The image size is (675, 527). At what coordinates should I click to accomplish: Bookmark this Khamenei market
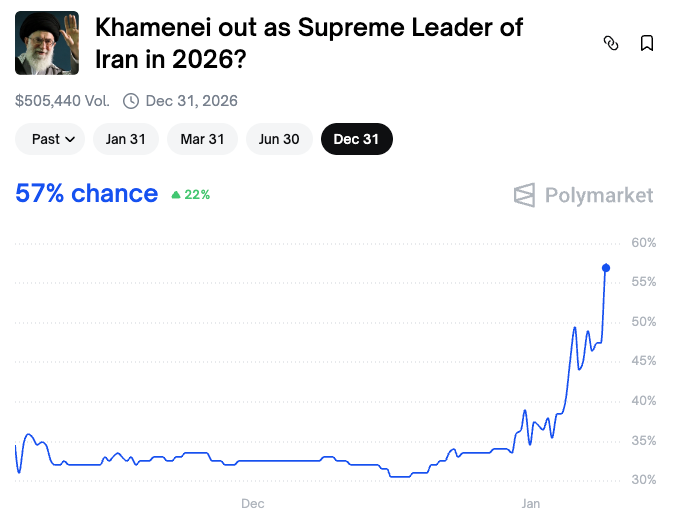[x=646, y=43]
